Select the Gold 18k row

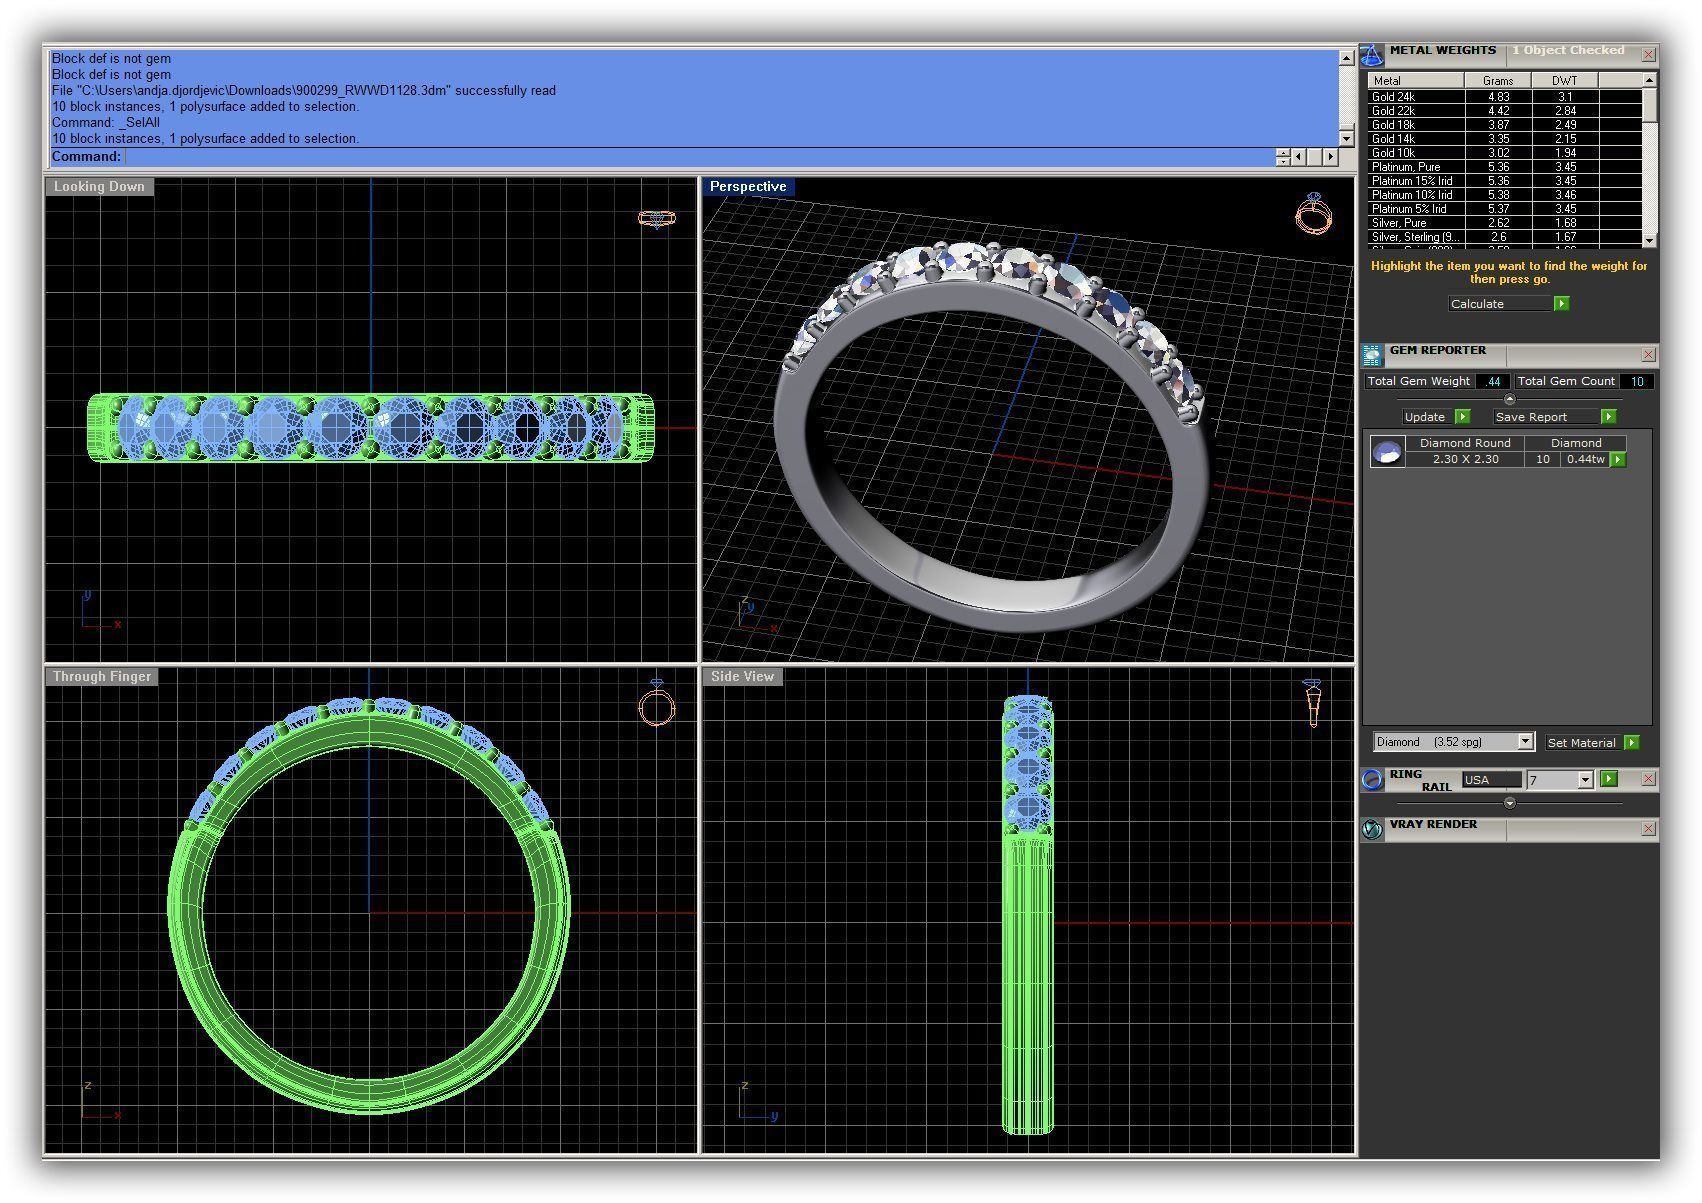tap(1504, 125)
